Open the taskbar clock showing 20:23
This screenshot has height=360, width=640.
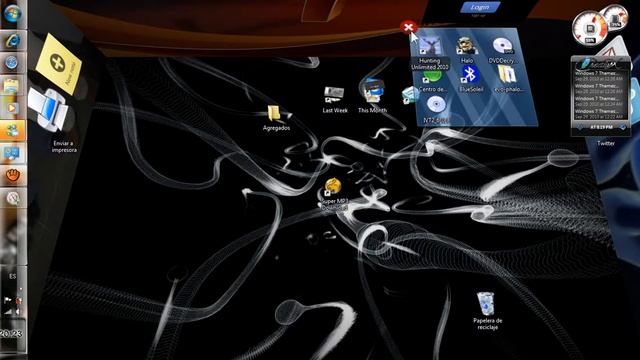tap(11, 333)
